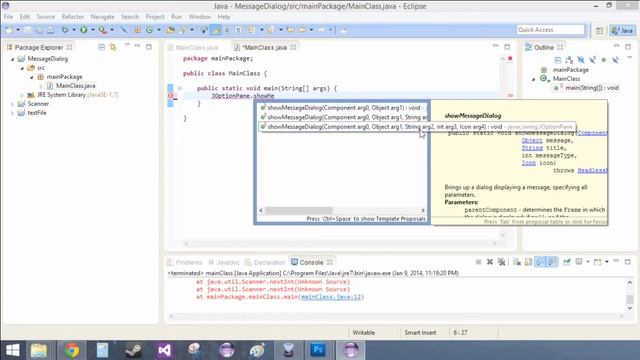
Task: Remove all terminated launches in the Console
Action: click(x=502, y=262)
